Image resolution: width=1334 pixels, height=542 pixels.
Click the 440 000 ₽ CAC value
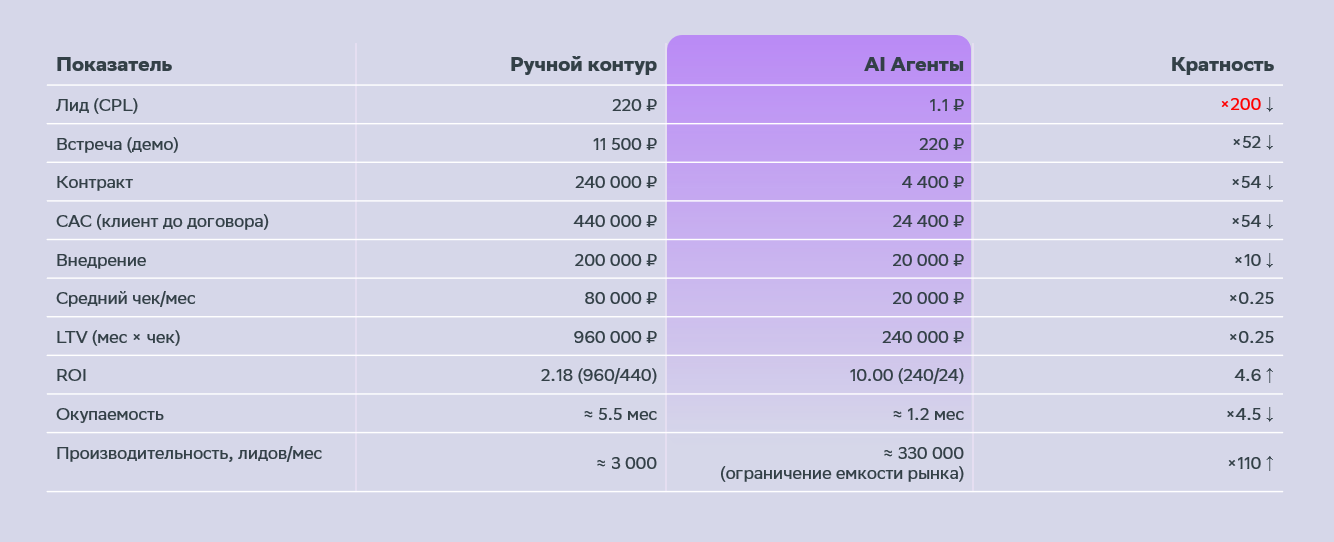click(616, 221)
